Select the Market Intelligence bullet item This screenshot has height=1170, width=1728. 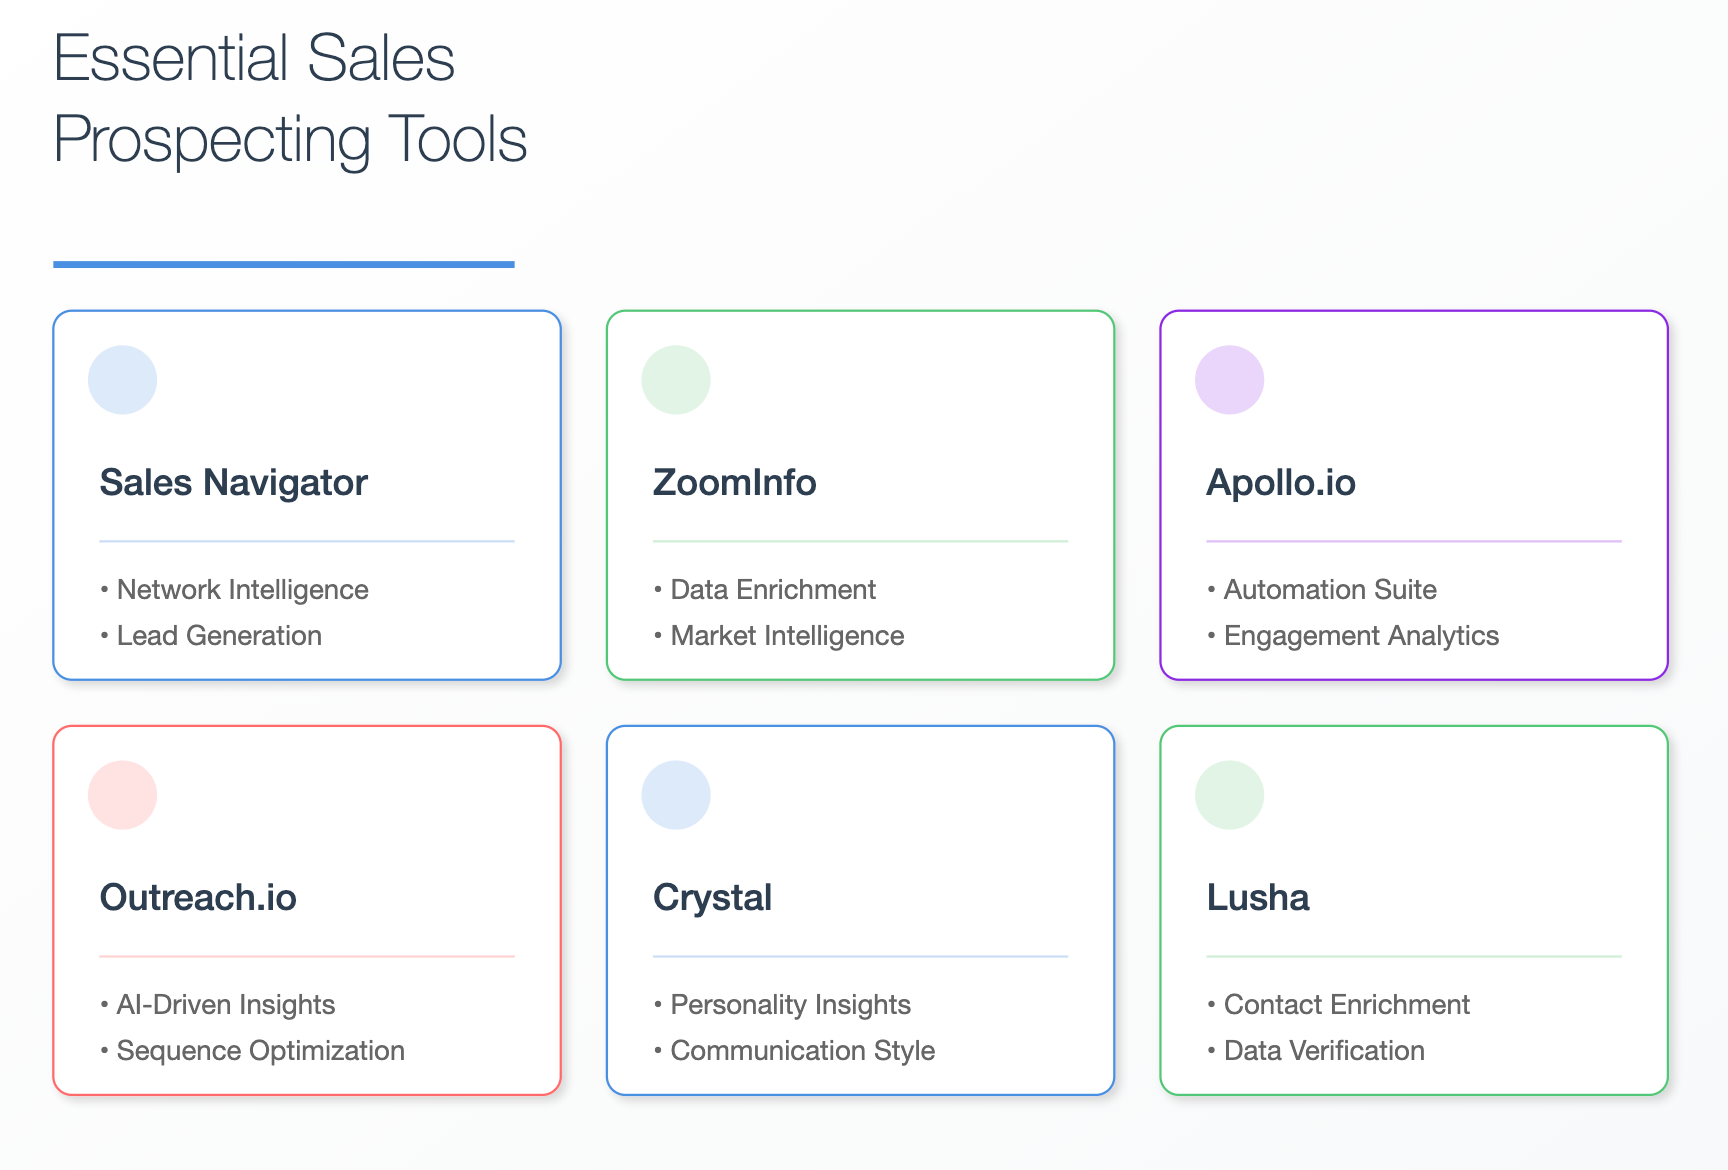779,636
